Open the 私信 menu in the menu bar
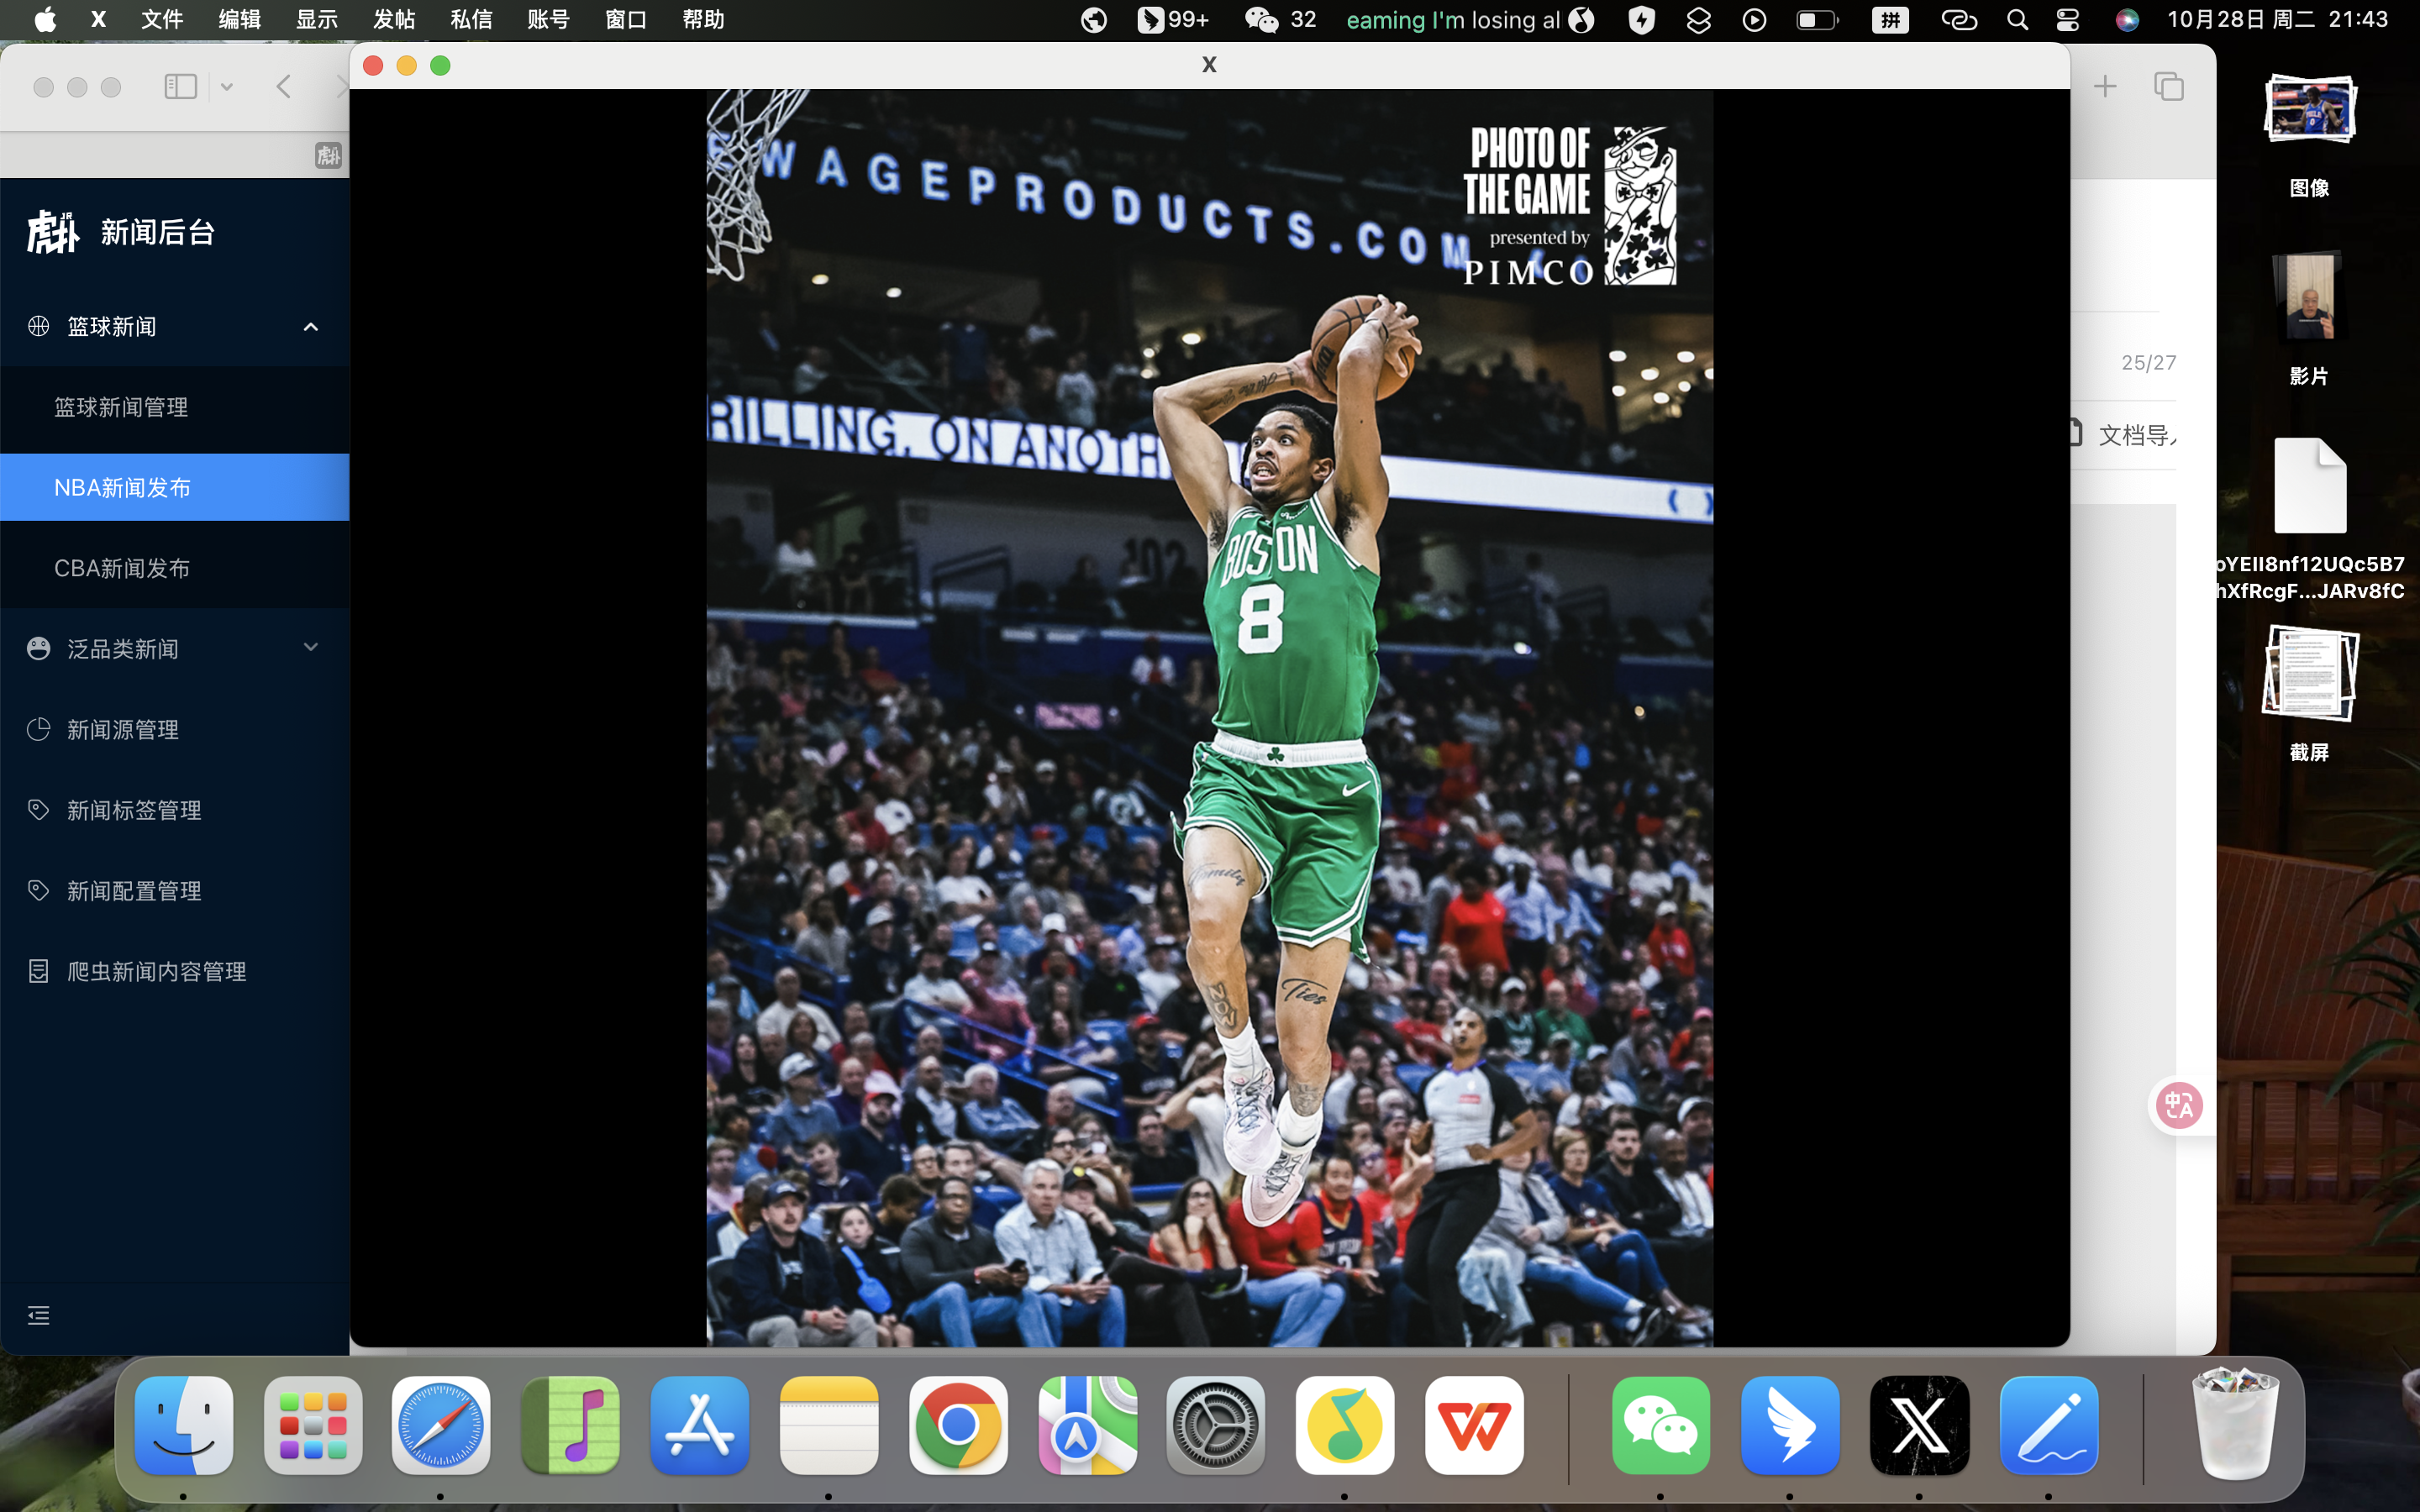 [x=471, y=20]
